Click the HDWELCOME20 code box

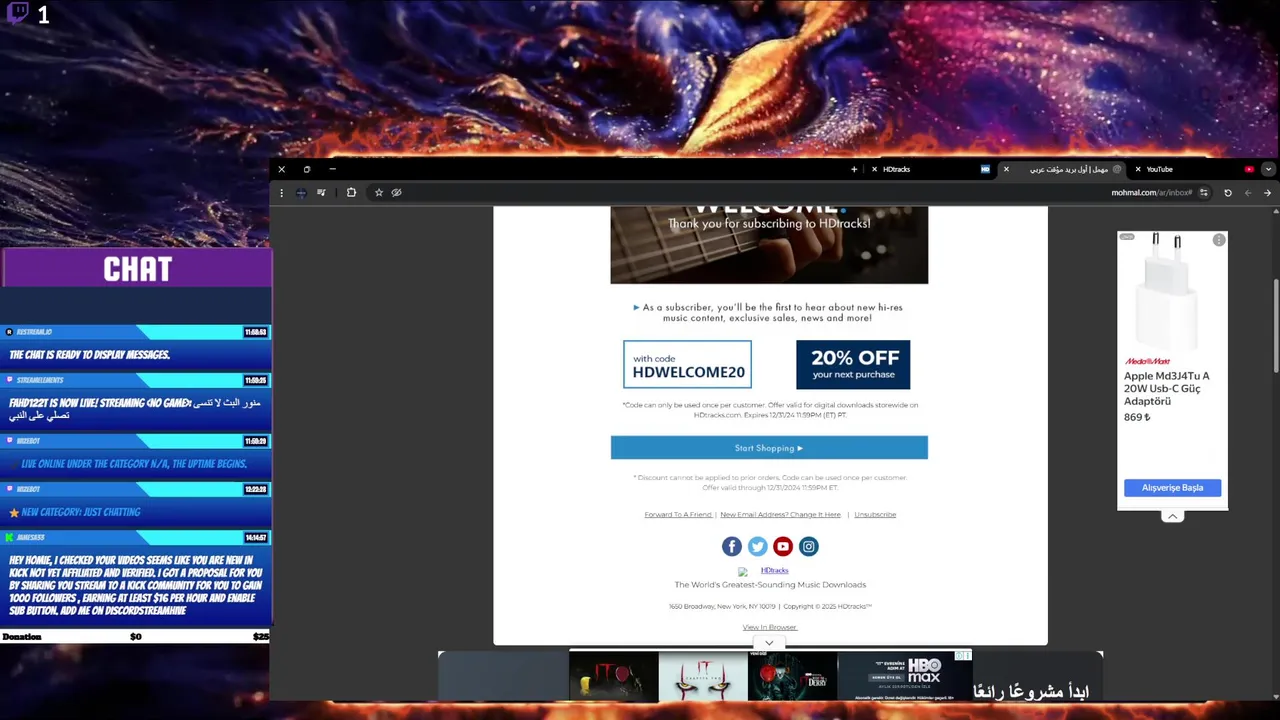click(x=688, y=364)
